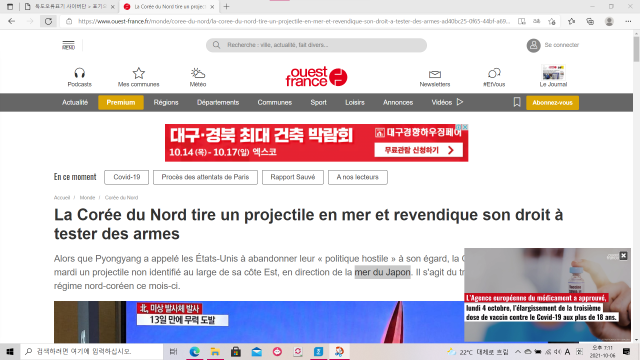Click the Rapport Sauvé topic button

coord(293,177)
